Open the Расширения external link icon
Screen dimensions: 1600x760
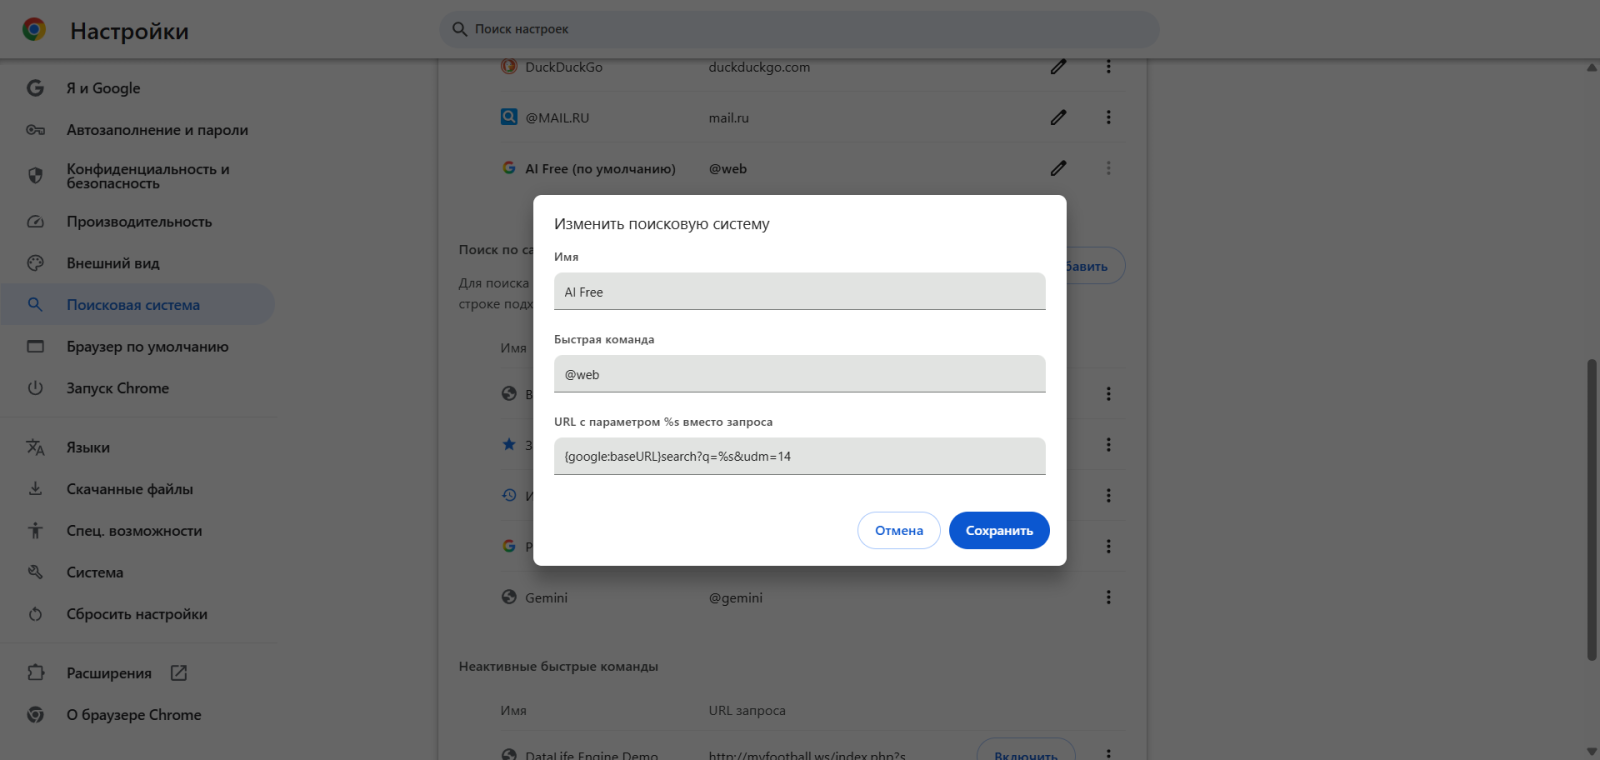coord(179,673)
